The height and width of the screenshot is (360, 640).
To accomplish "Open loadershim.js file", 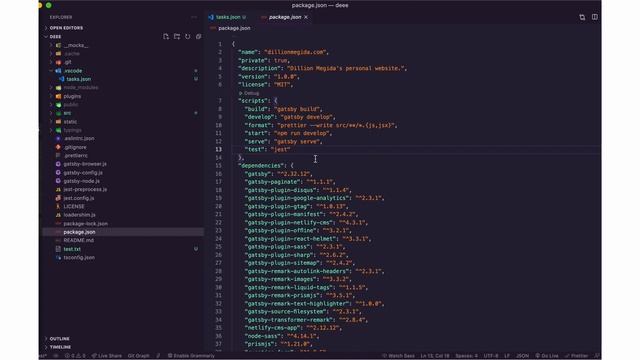I will point(79,215).
